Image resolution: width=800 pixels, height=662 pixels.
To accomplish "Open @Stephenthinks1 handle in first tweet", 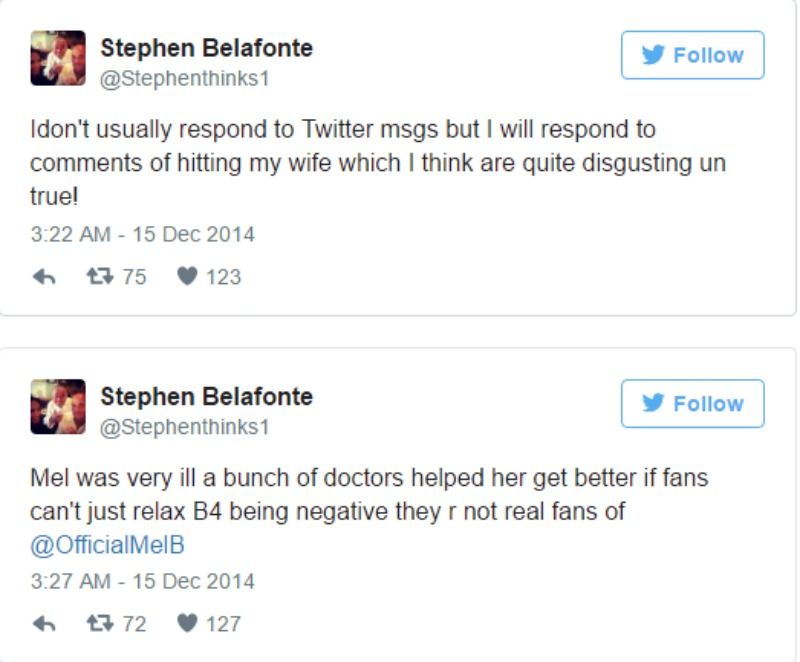I will click(x=185, y=78).
